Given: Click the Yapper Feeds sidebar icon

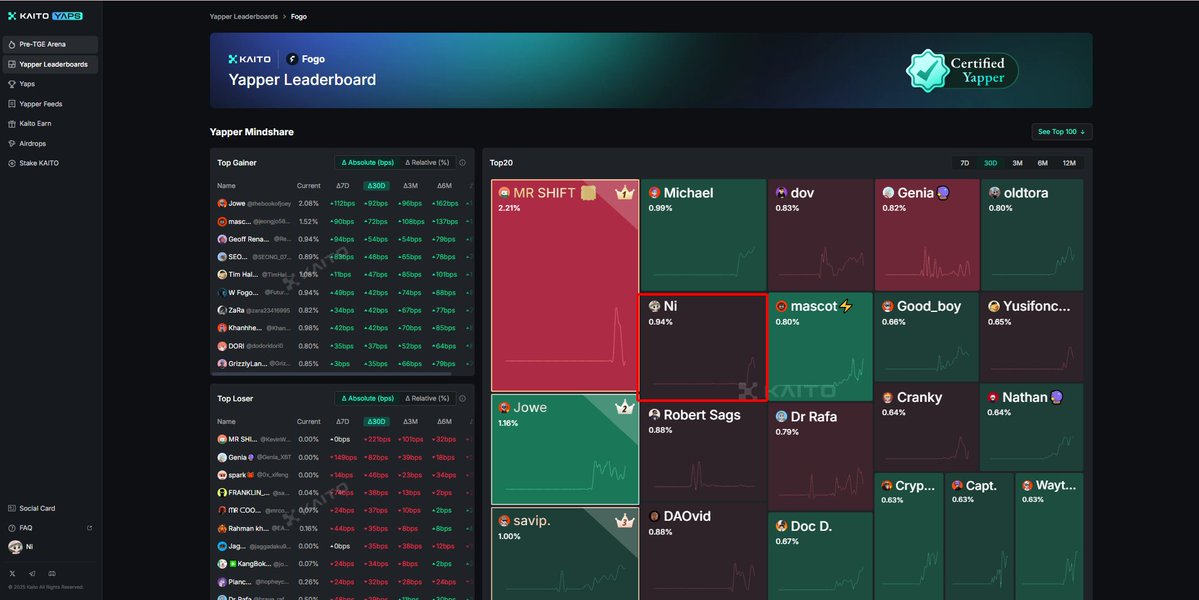Looking at the screenshot, I should click(11, 104).
